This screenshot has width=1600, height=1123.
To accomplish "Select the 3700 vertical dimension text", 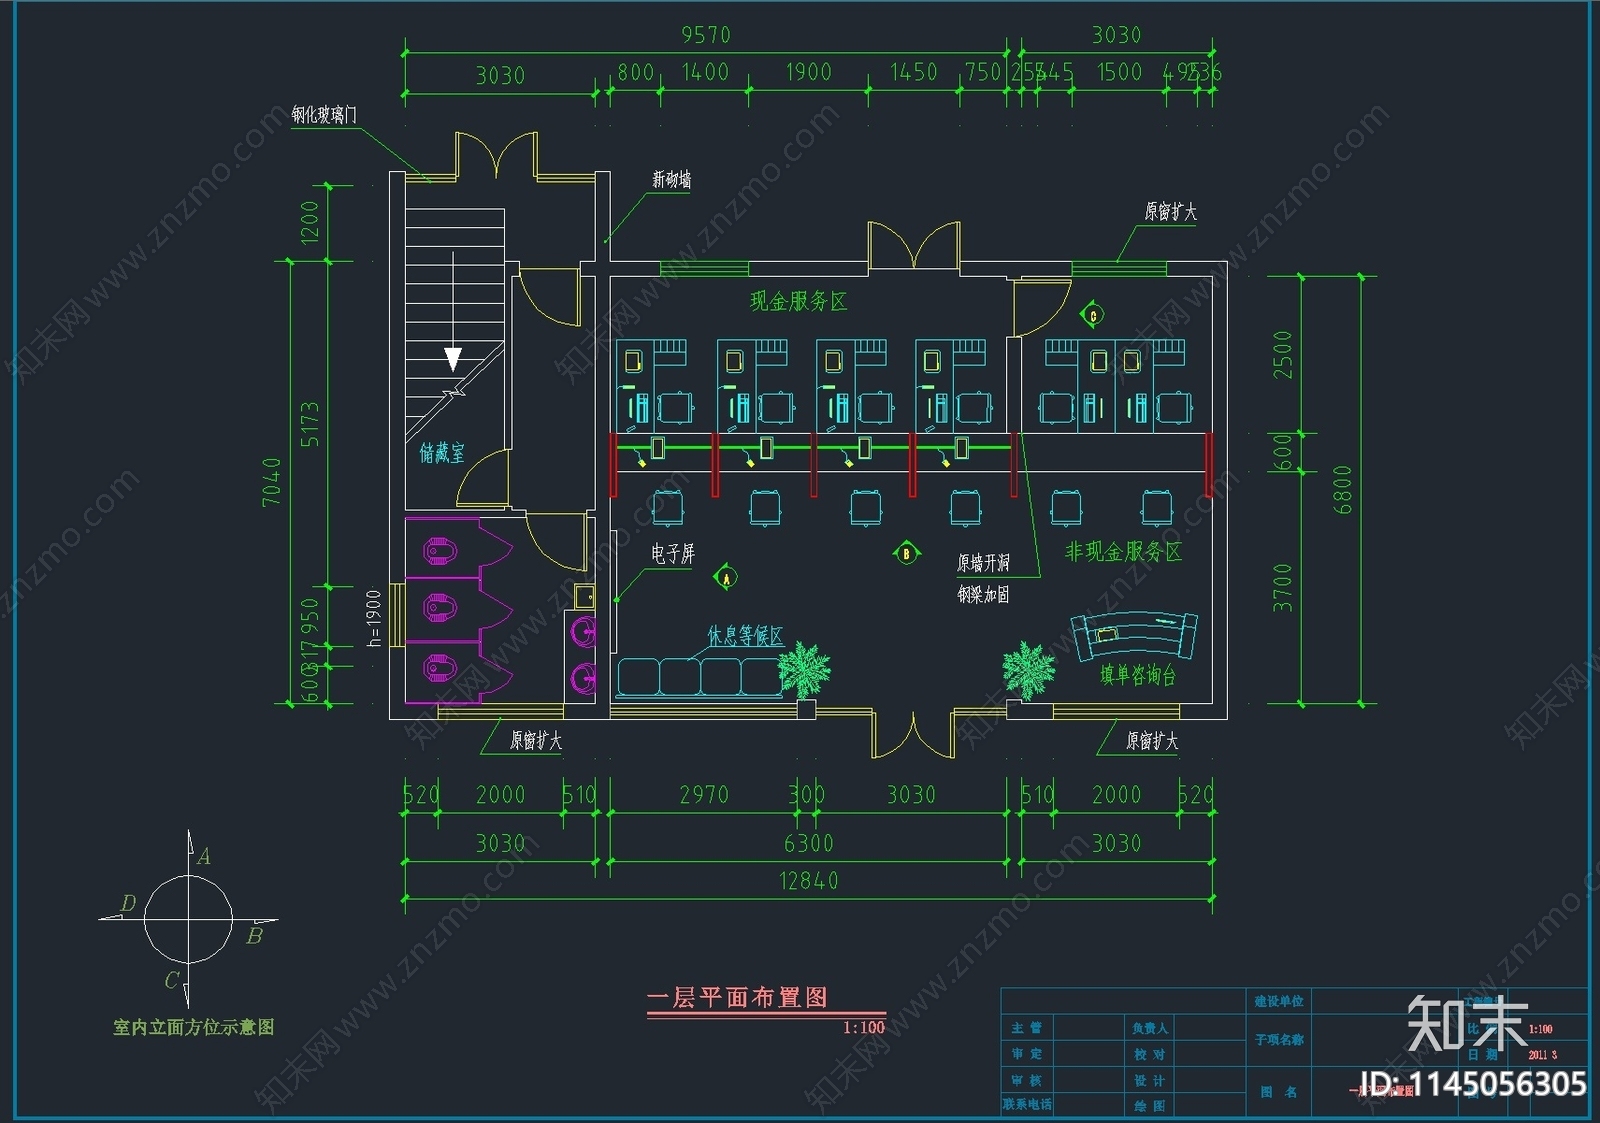I will tap(1283, 588).
